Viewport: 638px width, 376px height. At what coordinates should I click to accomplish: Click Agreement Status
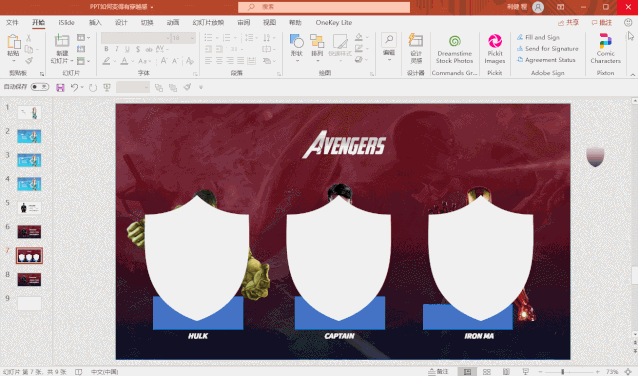tap(546, 60)
